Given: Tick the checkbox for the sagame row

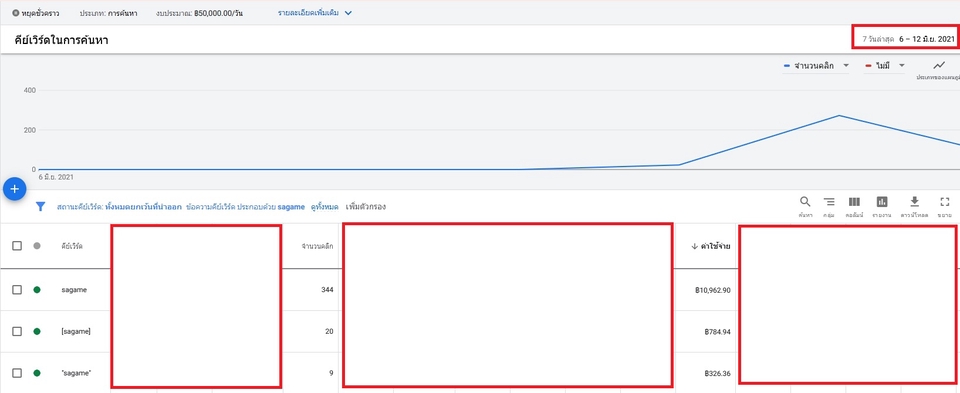Looking at the screenshot, I should point(17,290).
